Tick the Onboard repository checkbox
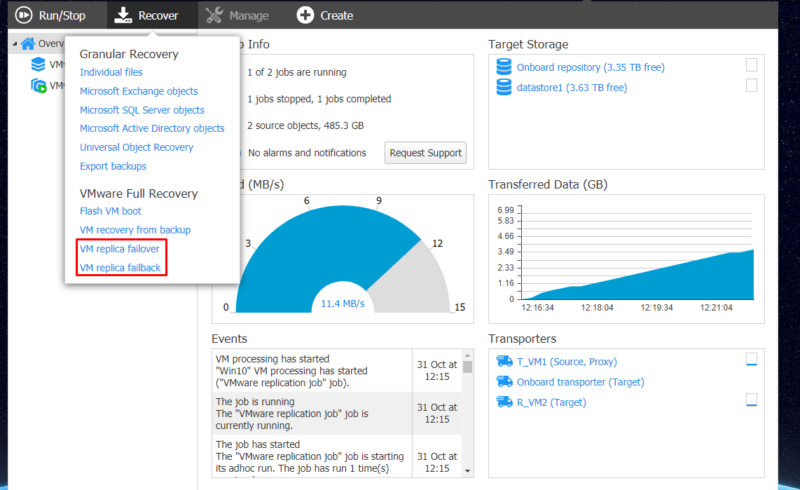This screenshot has width=800, height=490. point(752,65)
